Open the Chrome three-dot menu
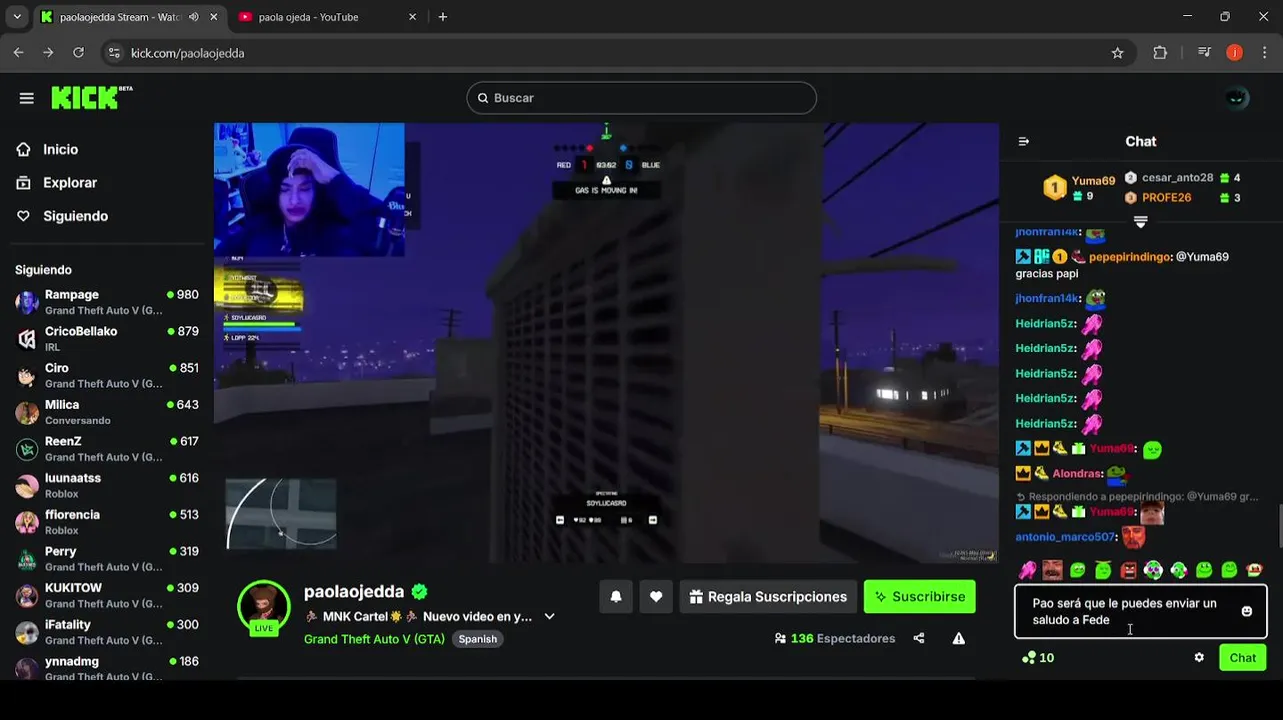This screenshot has height=720, width=1283. tap(1265, 53)
